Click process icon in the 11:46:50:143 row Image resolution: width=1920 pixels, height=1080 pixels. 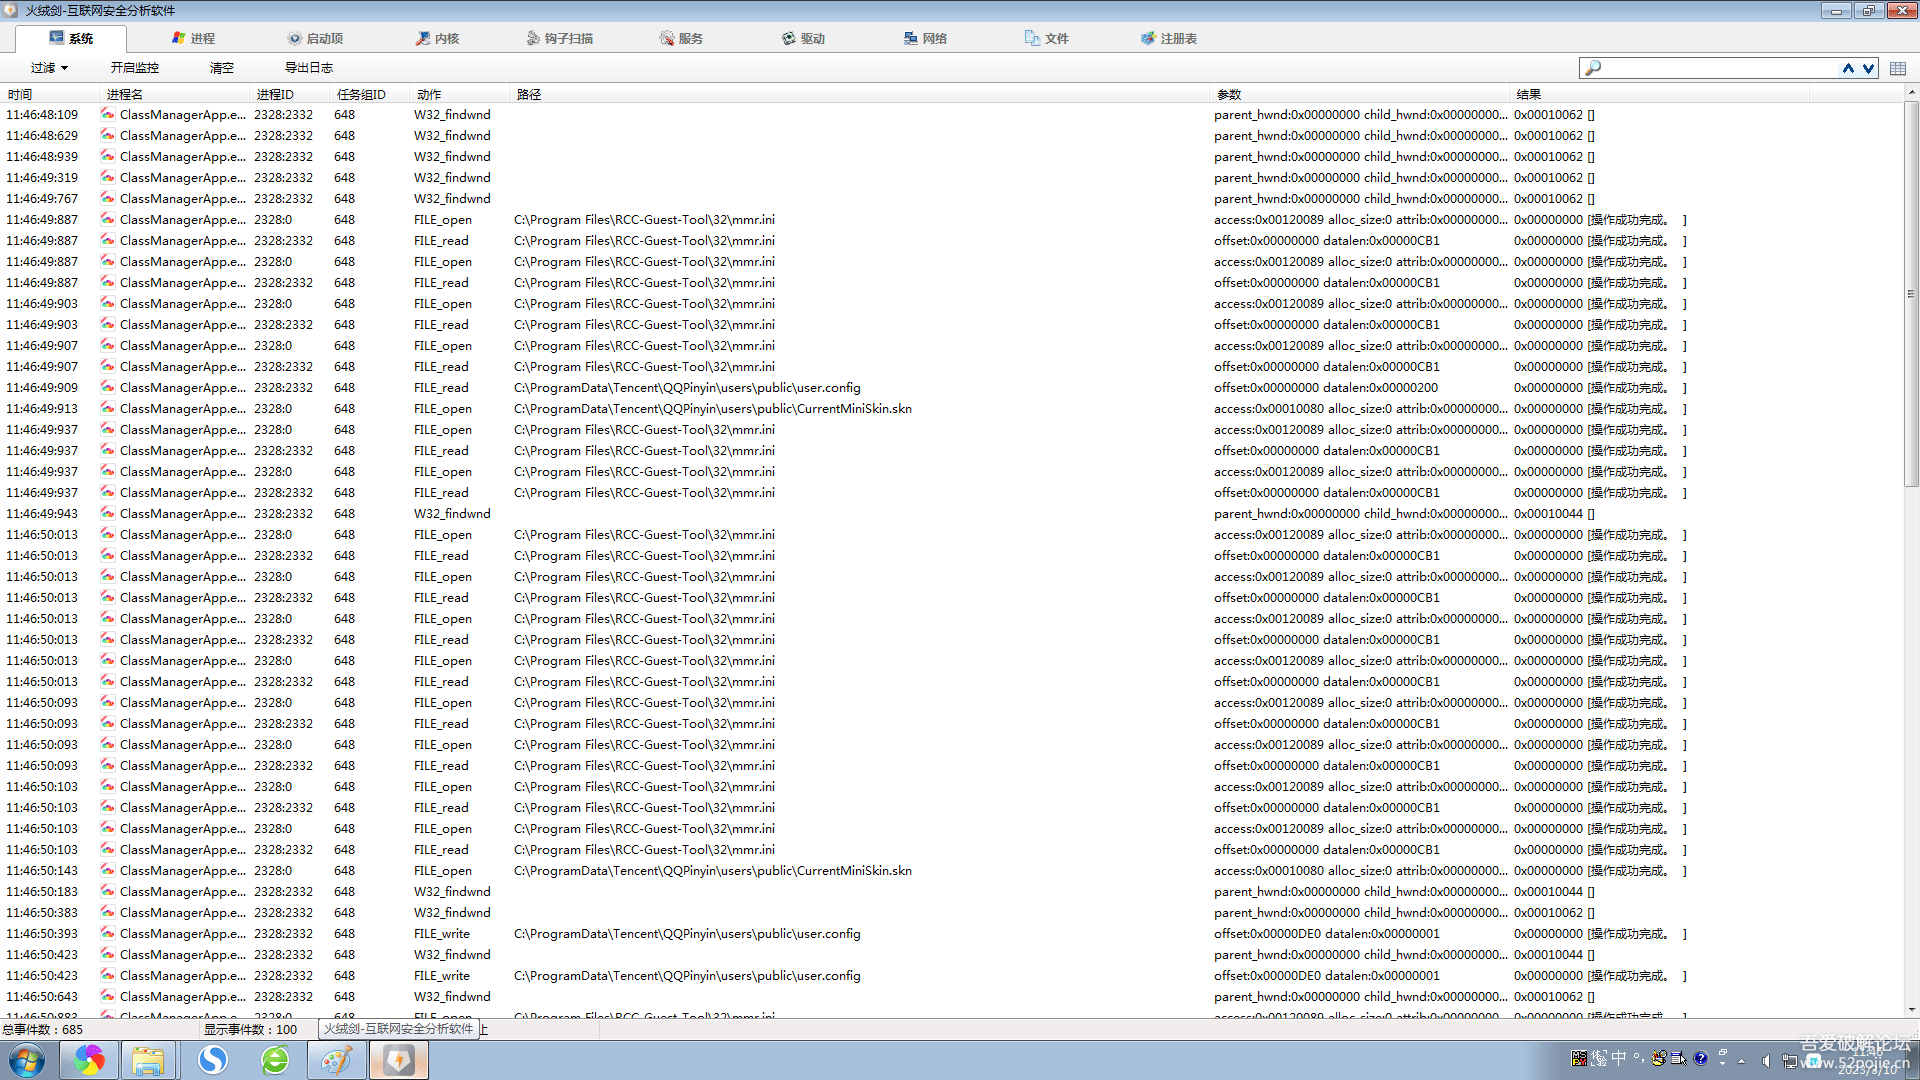point(107,870)
